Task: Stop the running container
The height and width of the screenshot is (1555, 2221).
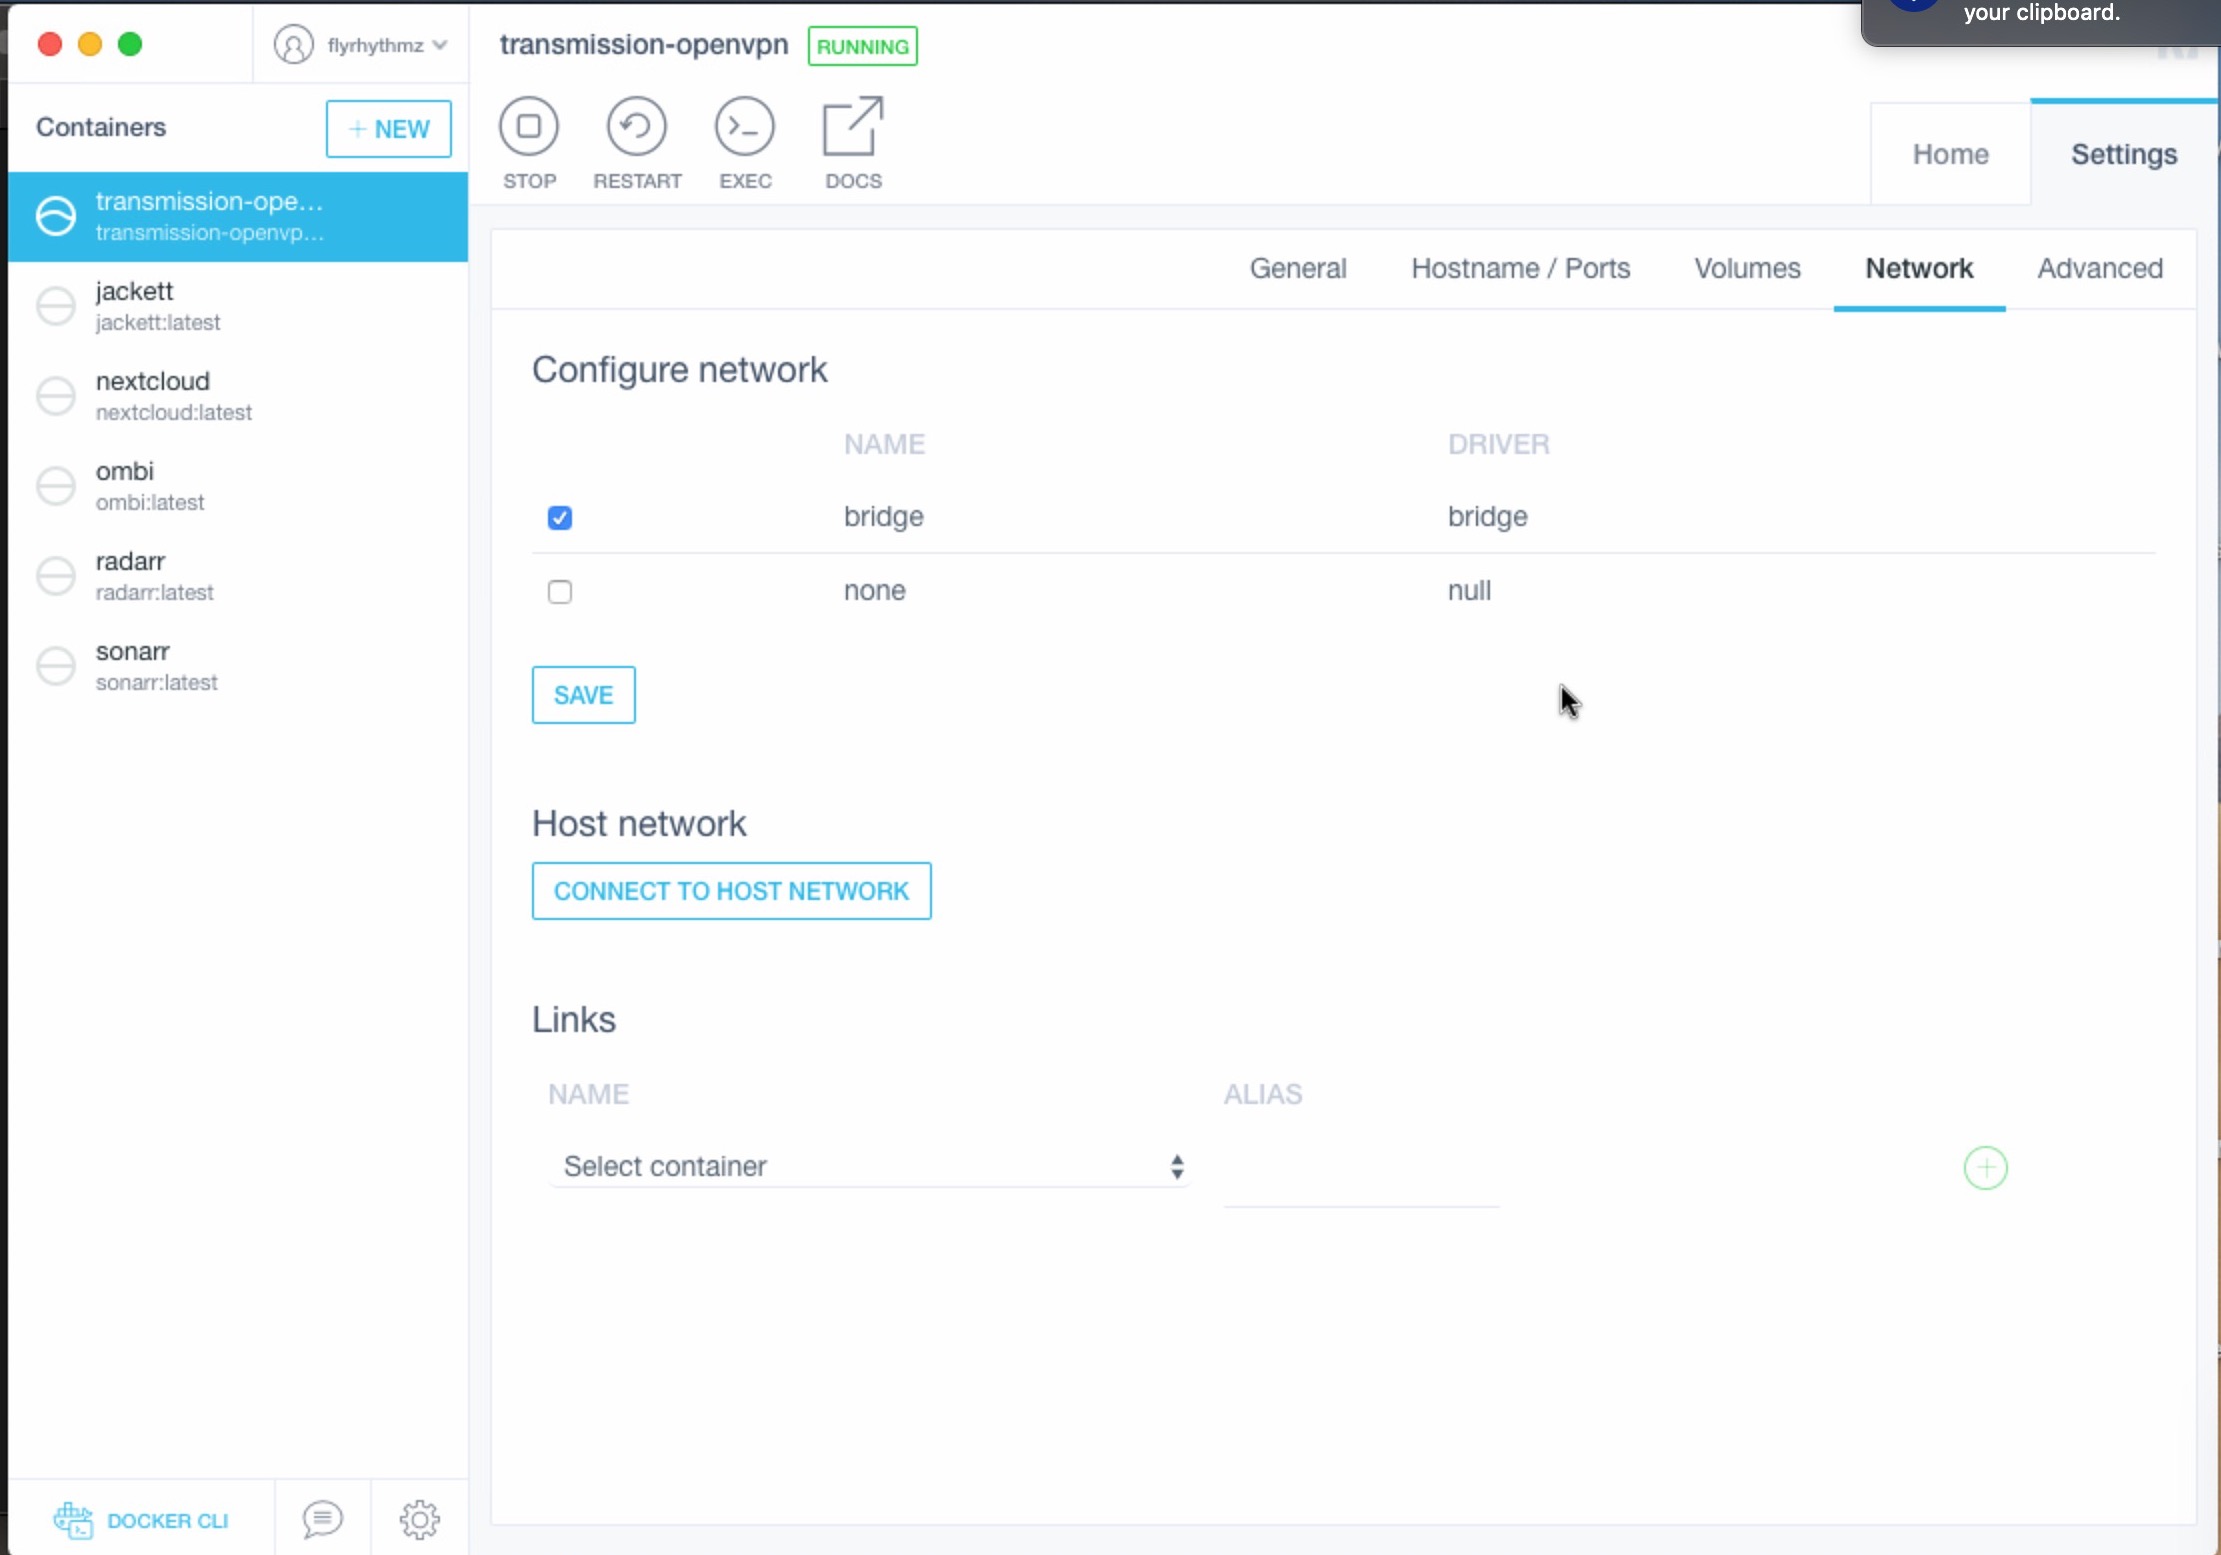Action: point(529,127)
